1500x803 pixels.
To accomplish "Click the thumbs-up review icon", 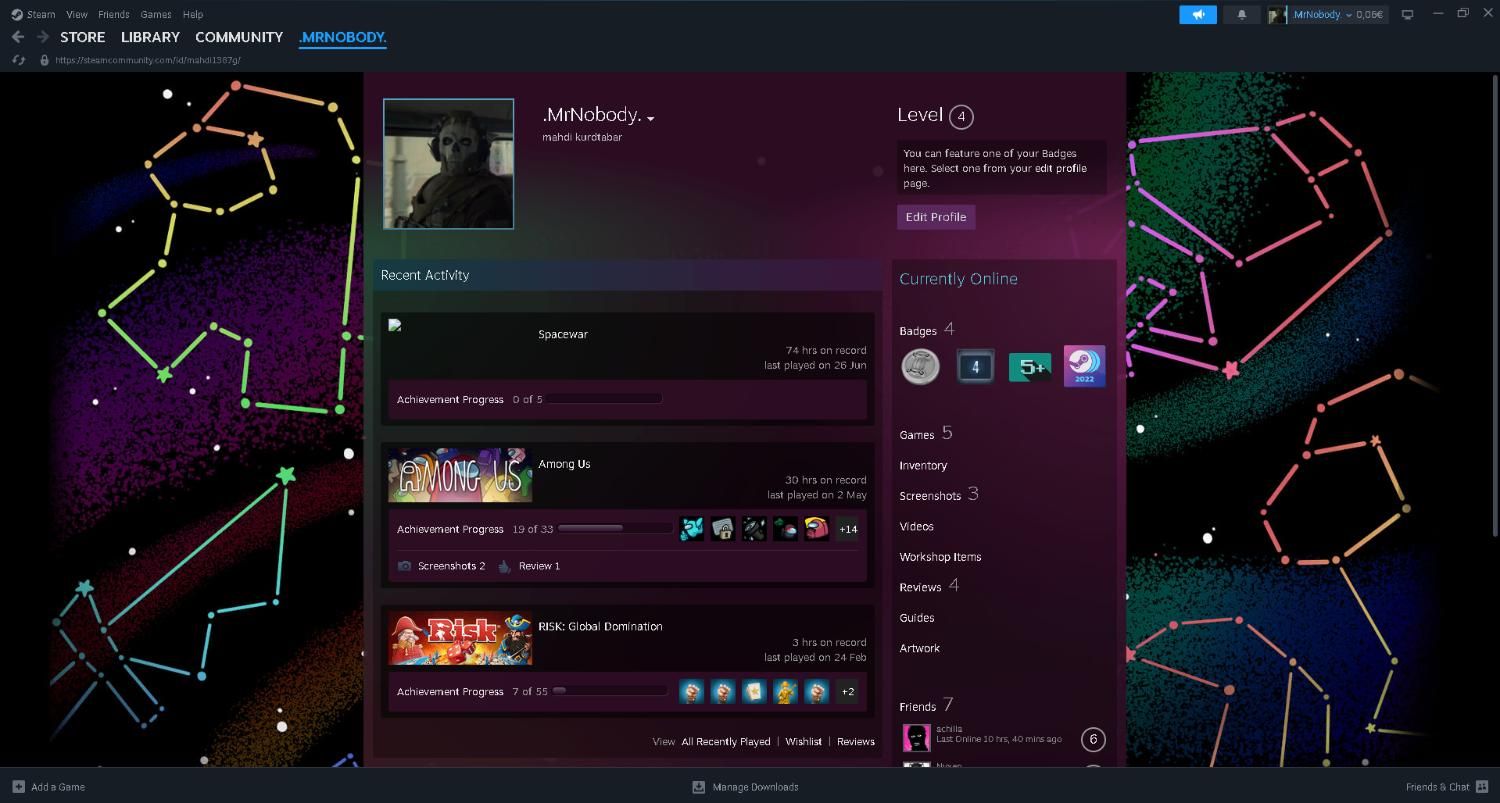I will click(504, 566).
